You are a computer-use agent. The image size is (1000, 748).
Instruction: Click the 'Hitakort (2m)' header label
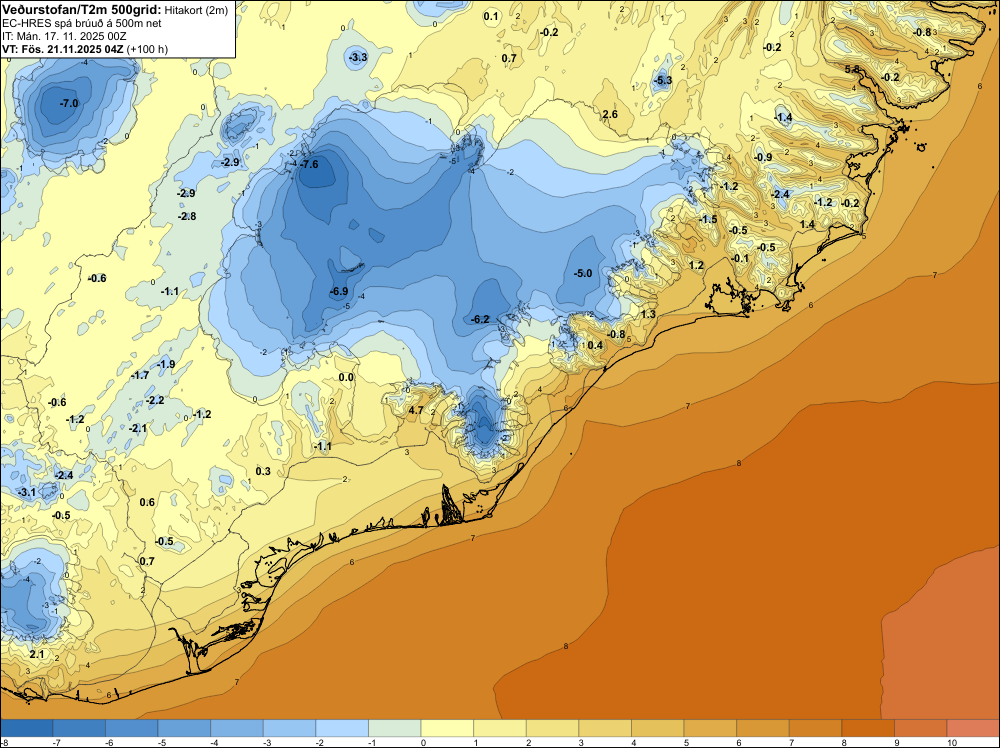[x=196, y=10]
